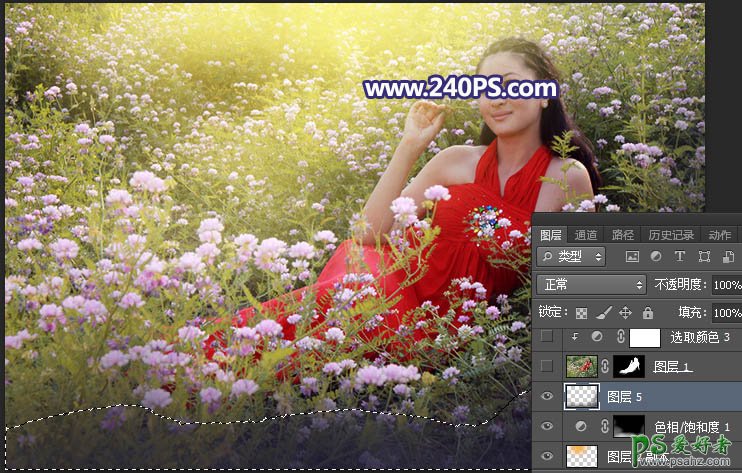Click the lock position move icon

pyautogui.click(x=626, y=313)
